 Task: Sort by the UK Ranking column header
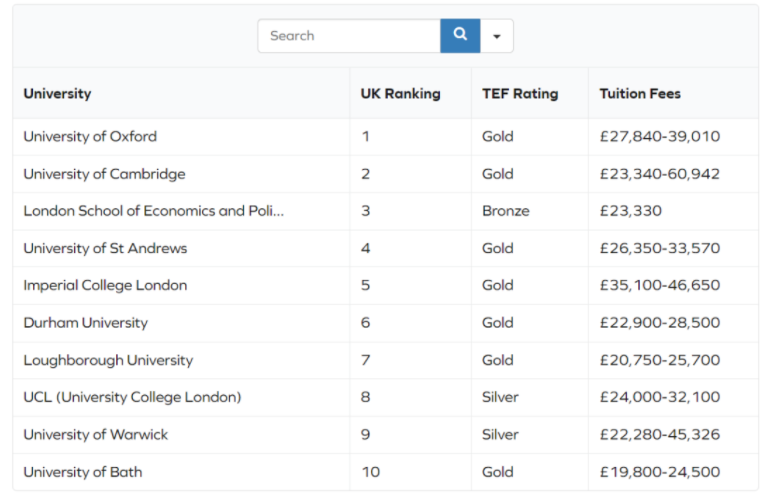click(400, 94)
